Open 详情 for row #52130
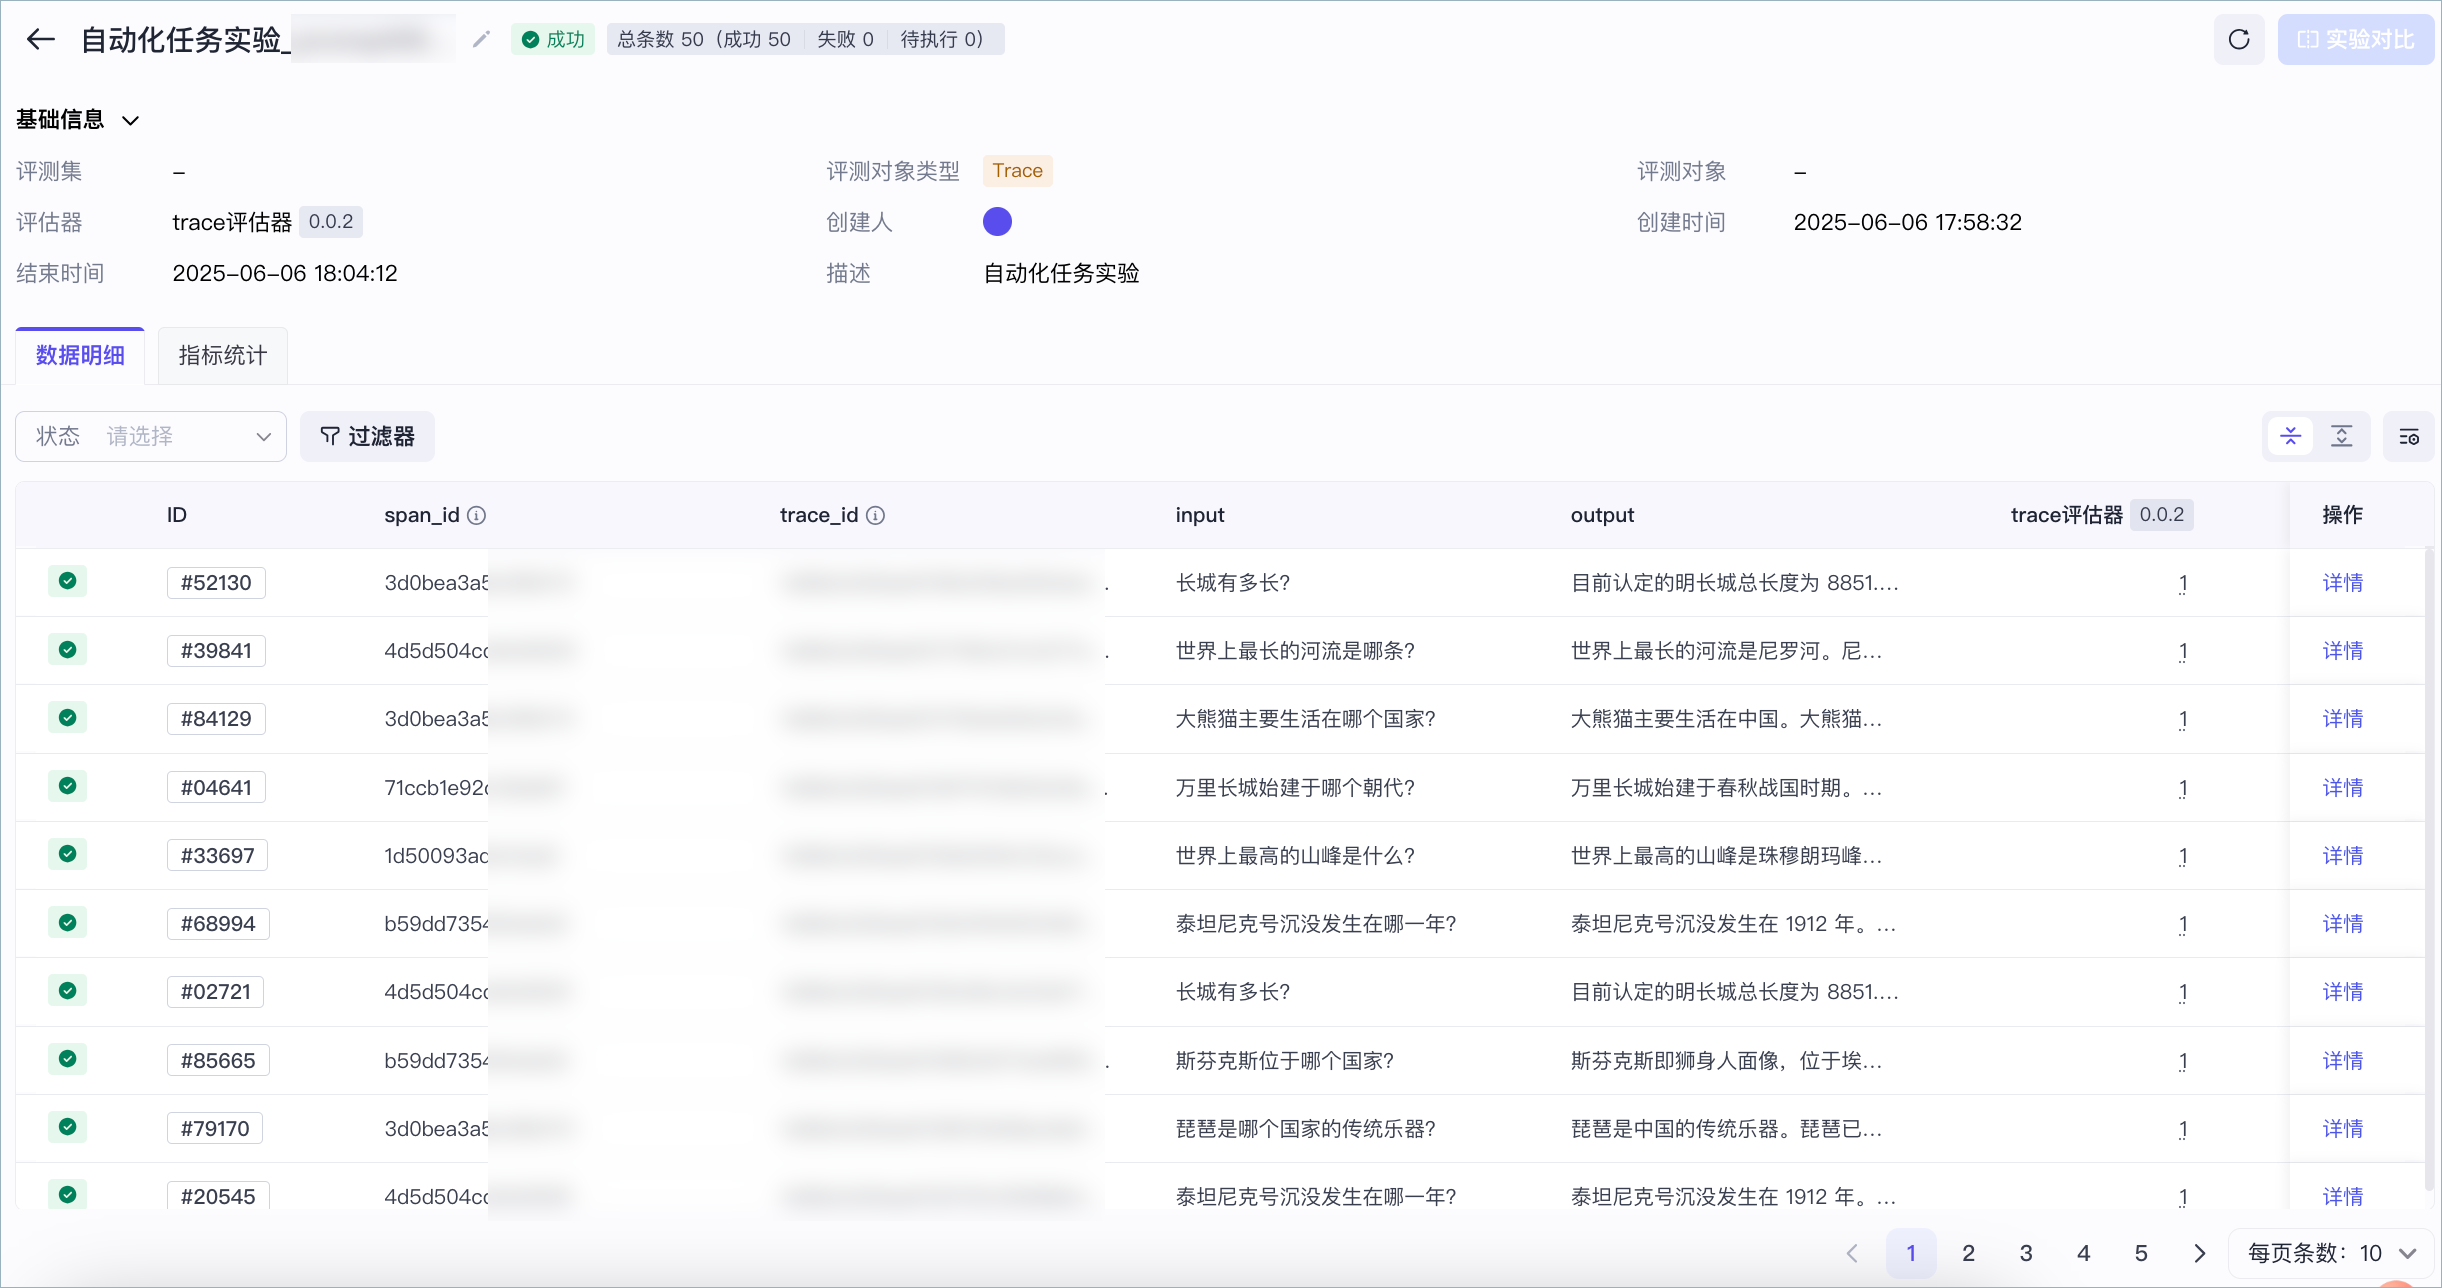Image resolution: width=2442 pixels, height=1288 pixels. (x=2342, y=582)
